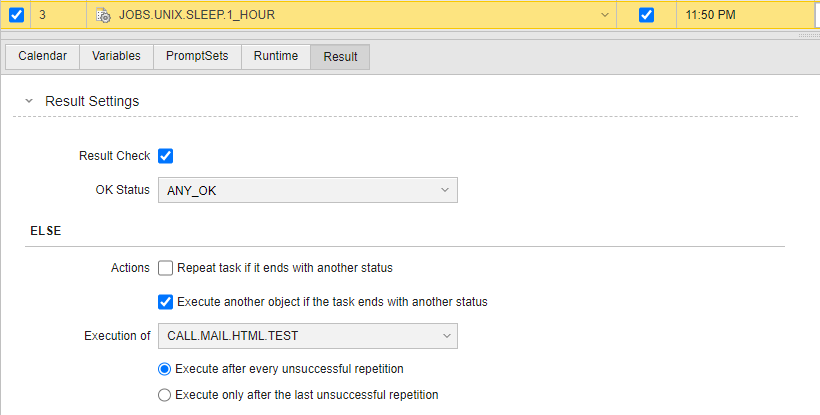Select Execute after every unsuccessful repetition

[166, 369]
